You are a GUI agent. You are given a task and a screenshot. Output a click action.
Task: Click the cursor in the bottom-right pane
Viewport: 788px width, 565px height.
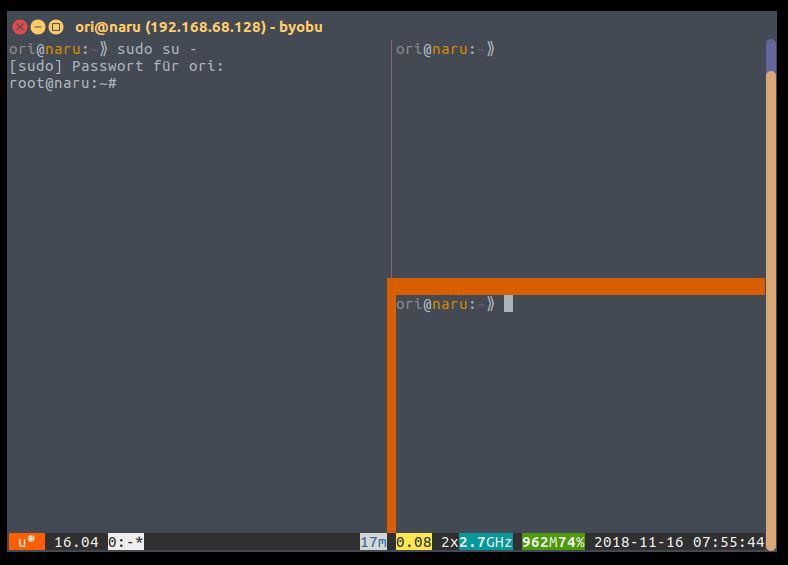click(508, 304)
